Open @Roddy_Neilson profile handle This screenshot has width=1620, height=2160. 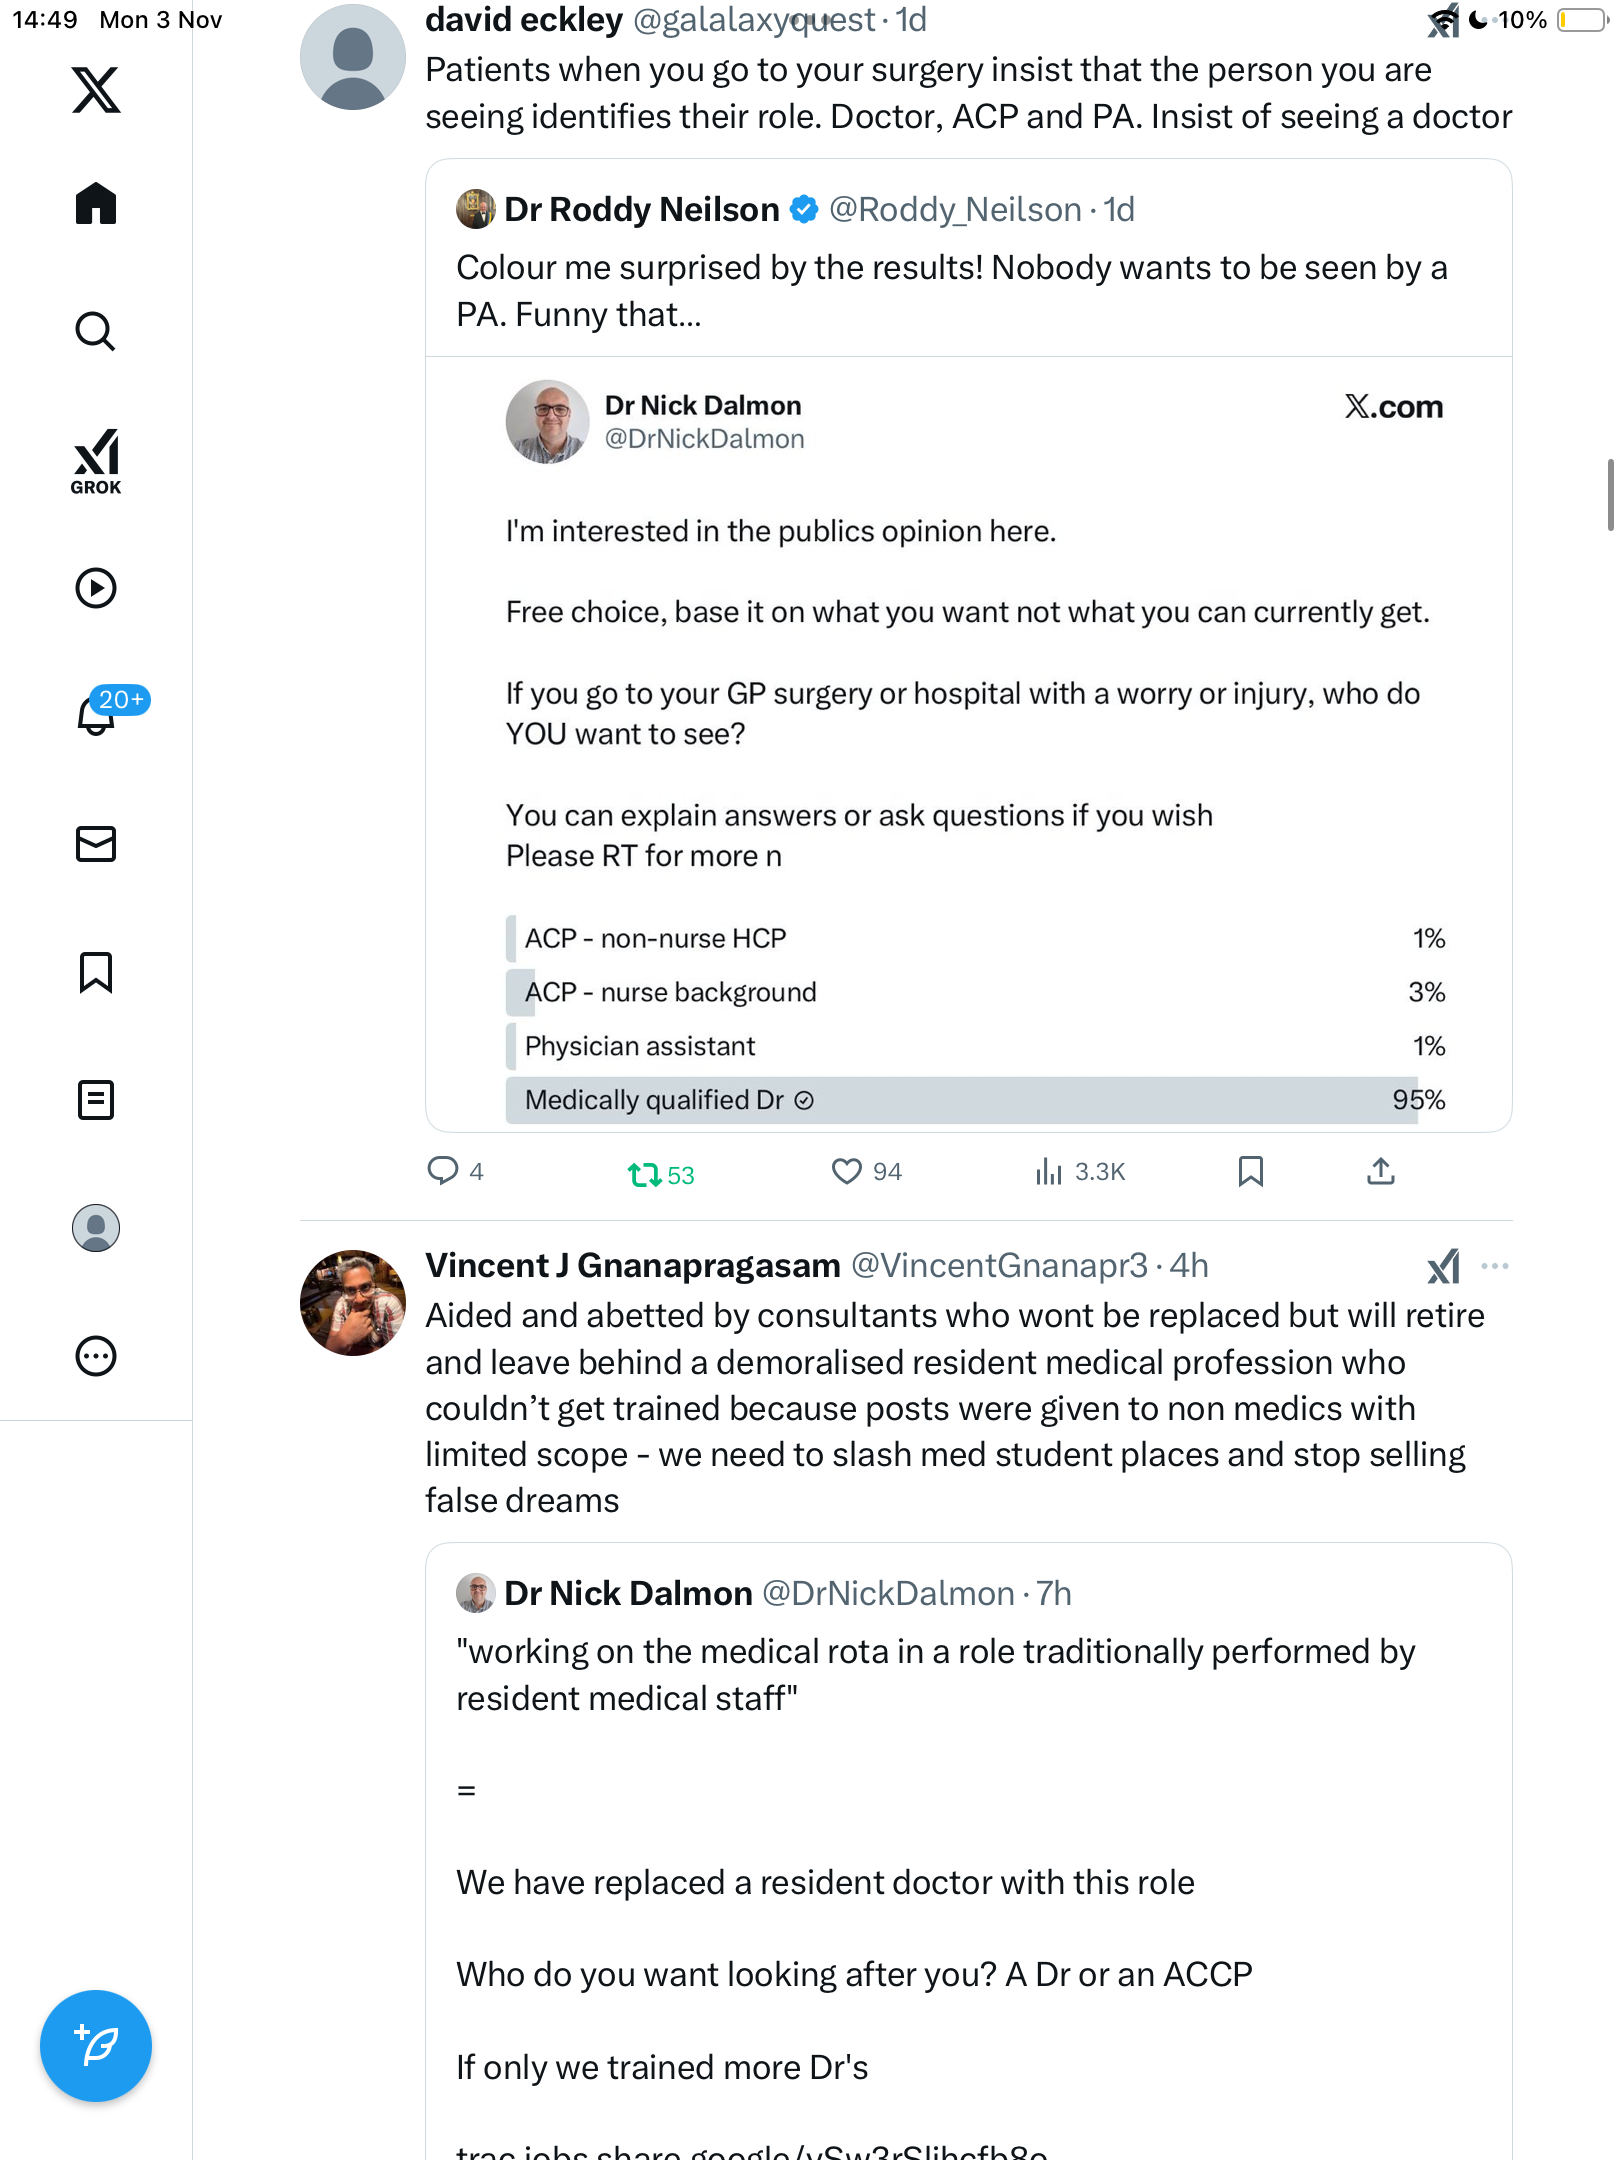click(955, 210)
